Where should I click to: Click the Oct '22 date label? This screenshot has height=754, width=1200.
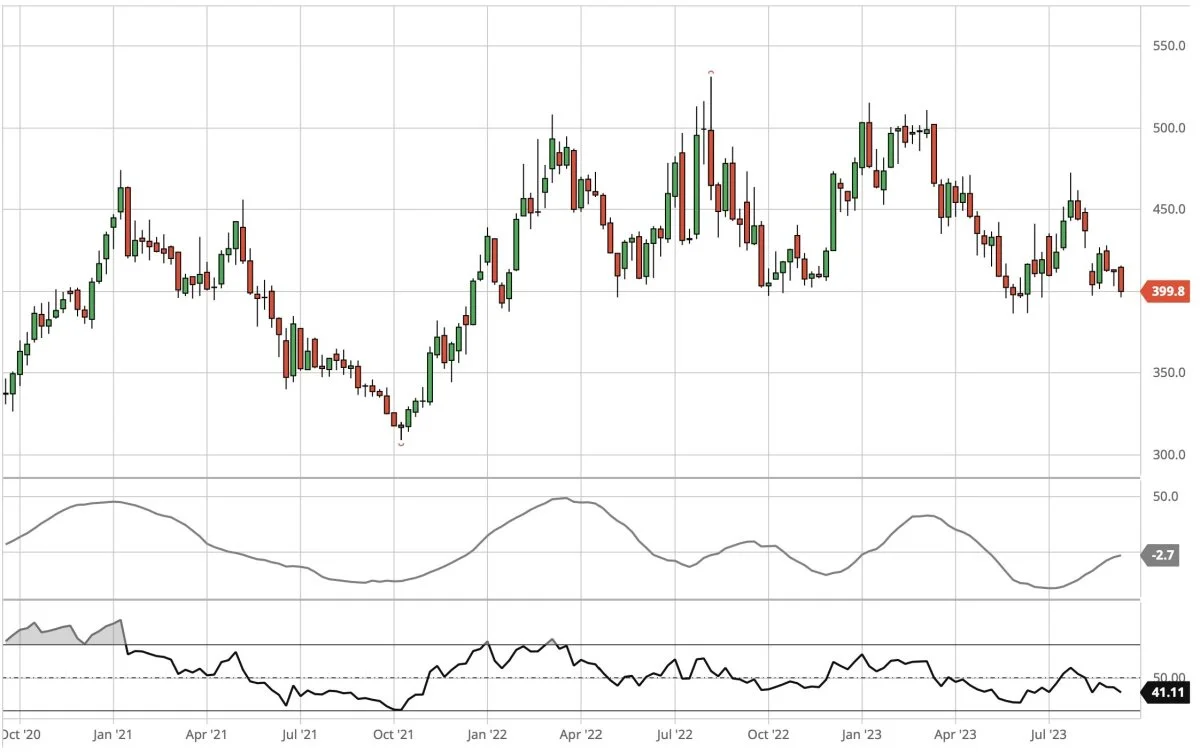click(767, 735)
